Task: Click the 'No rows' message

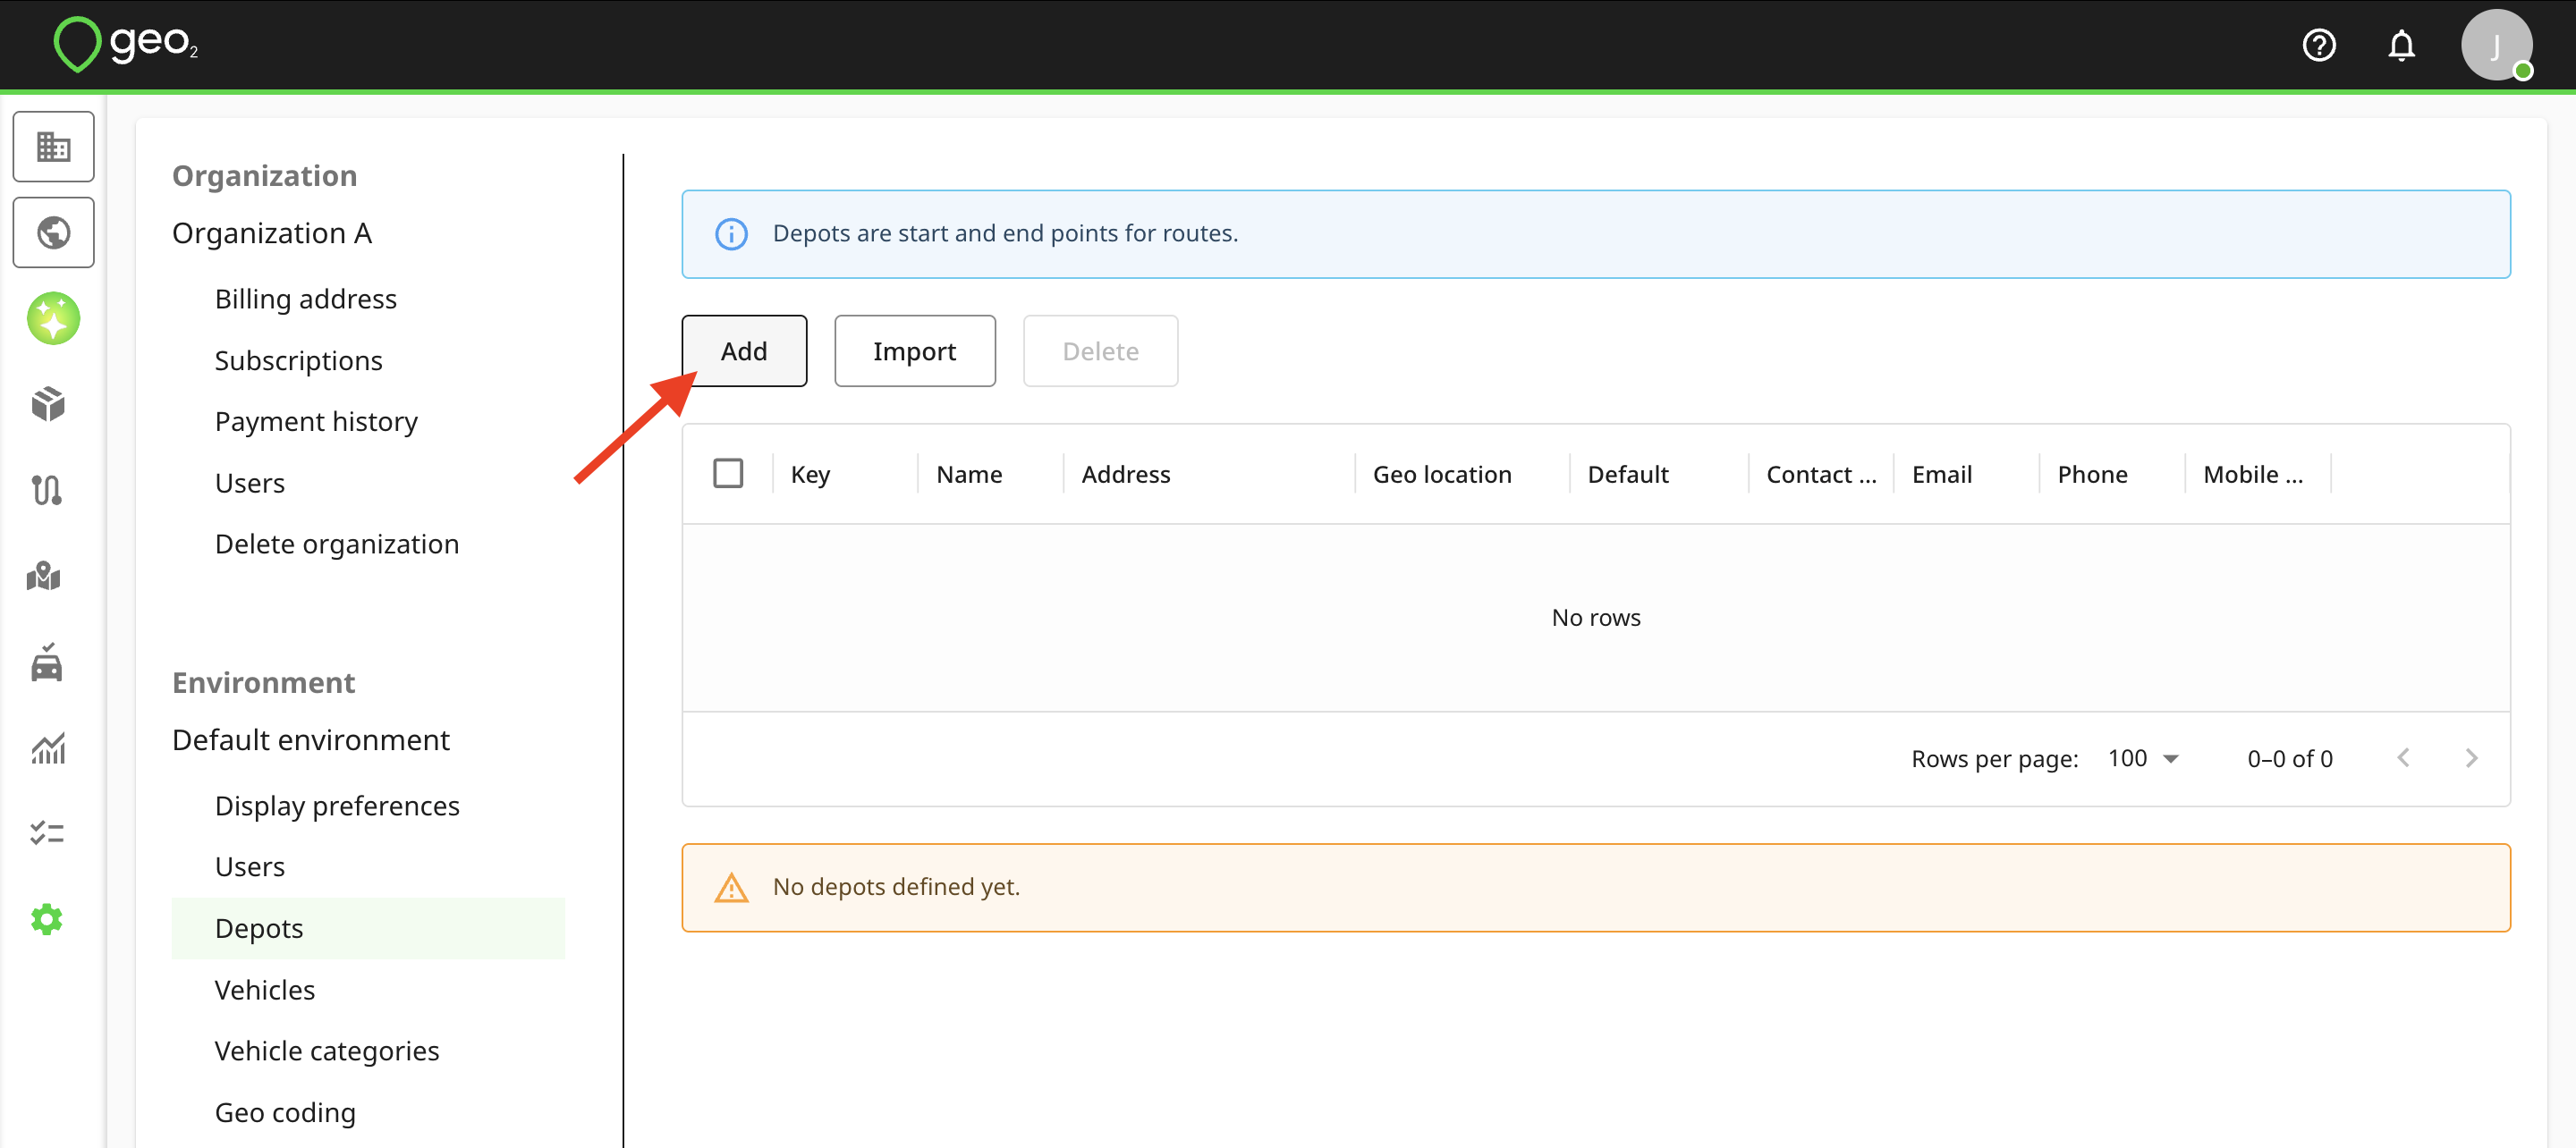Action: point(1596,618)
